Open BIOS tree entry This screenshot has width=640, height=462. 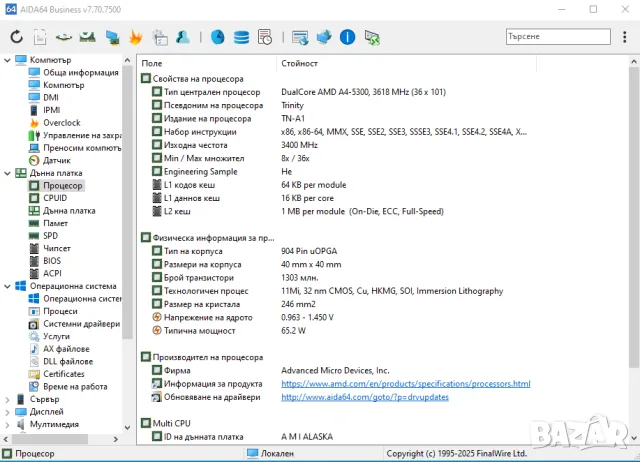(x=52, y=261)
